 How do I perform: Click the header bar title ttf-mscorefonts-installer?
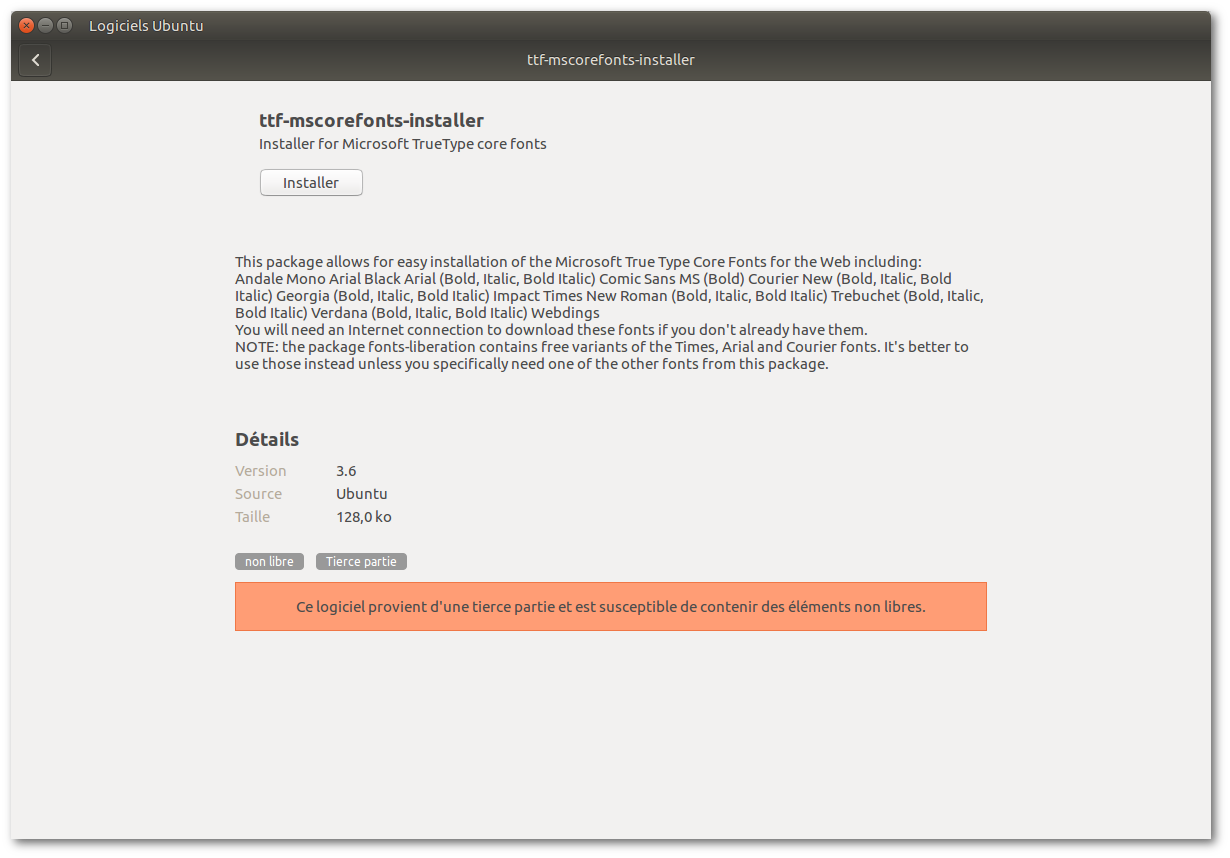tap(611, 60)
